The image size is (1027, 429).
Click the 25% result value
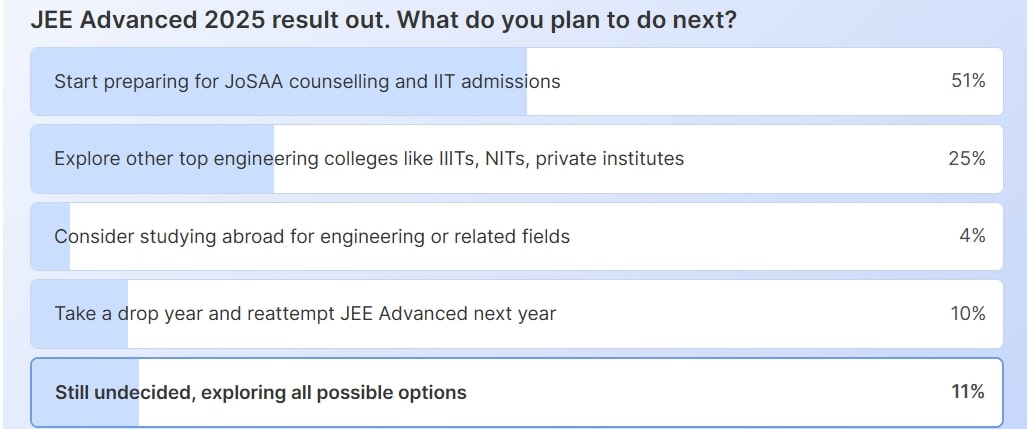[x=967, y=159]
